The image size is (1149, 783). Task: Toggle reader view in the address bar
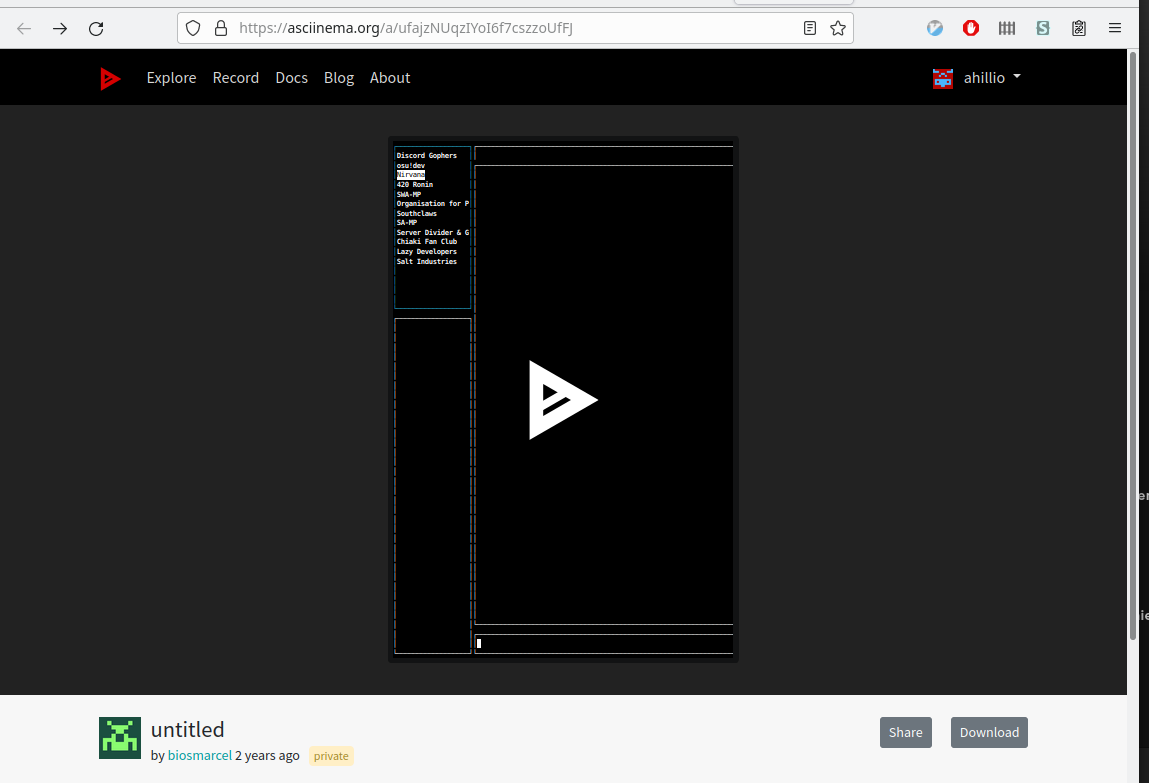pyautogui.click(x=810, y=28)
